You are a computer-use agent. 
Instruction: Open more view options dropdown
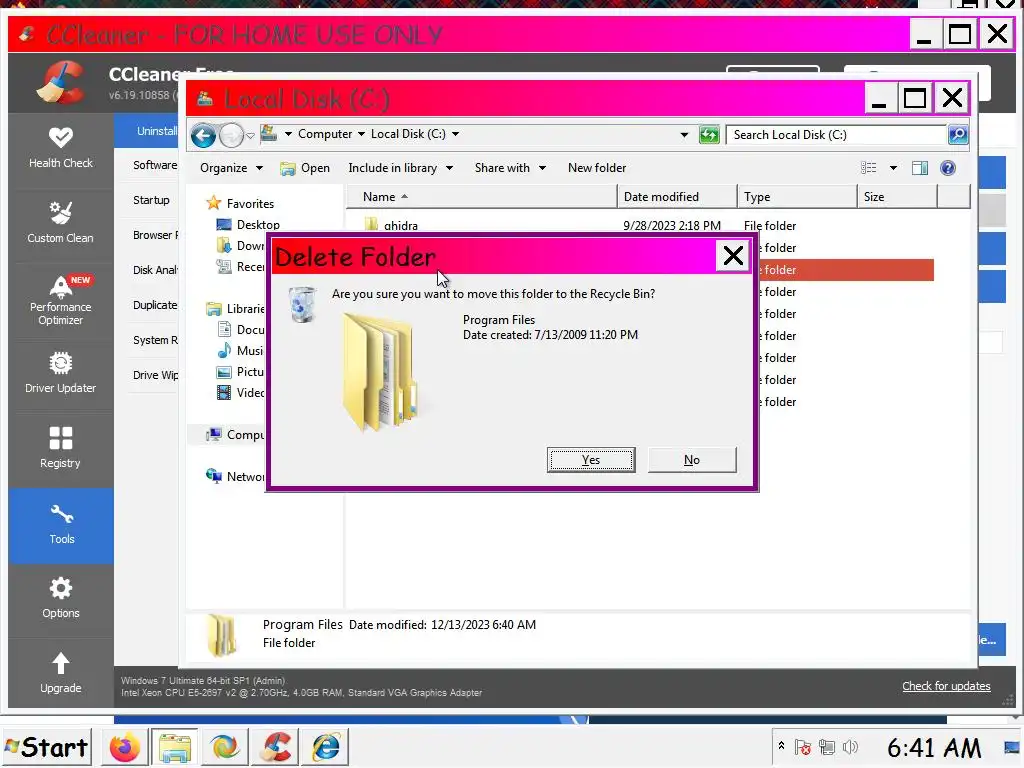893,168
